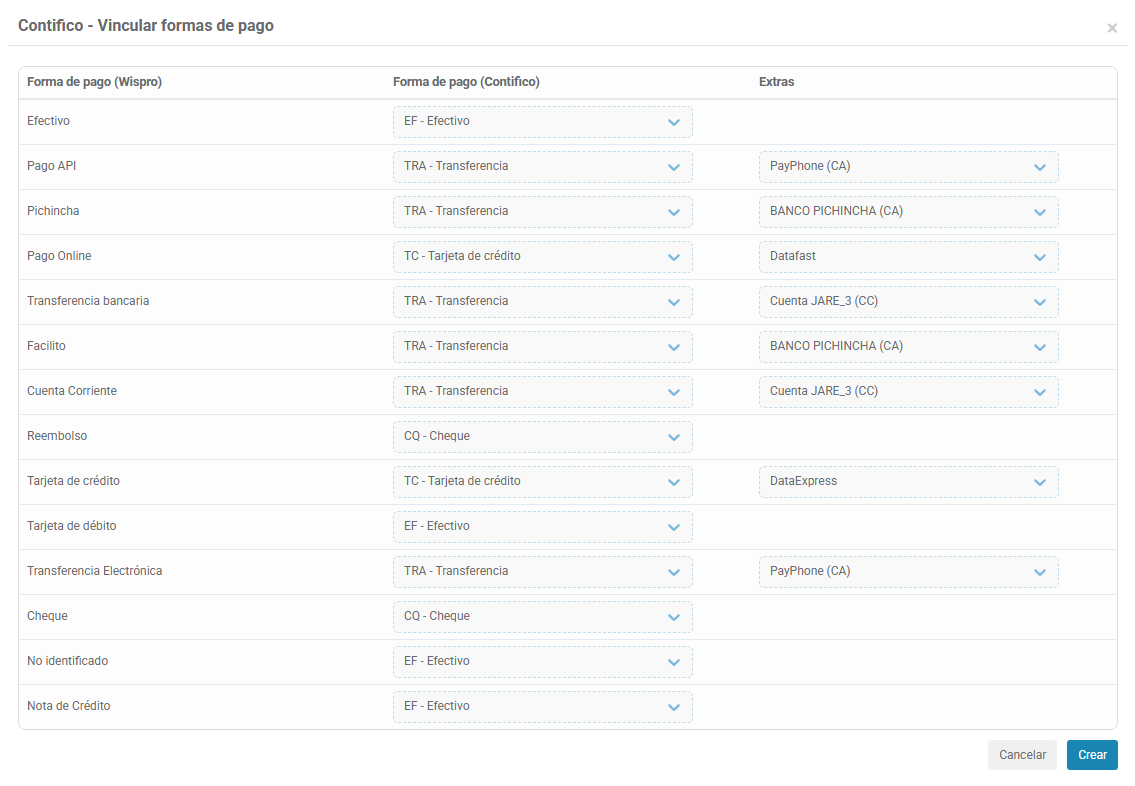Viewport: 1135px width, 786px height.
Task: Open Contifico dropdown for Tarjeta de débito row
Action: click(543, 526)
